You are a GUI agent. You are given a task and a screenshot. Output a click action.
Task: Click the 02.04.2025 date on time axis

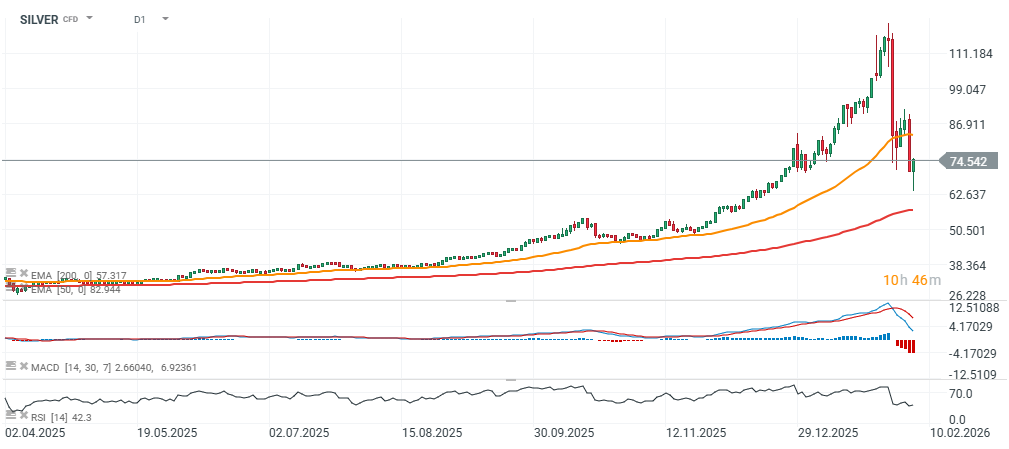(x=34, y=433)
